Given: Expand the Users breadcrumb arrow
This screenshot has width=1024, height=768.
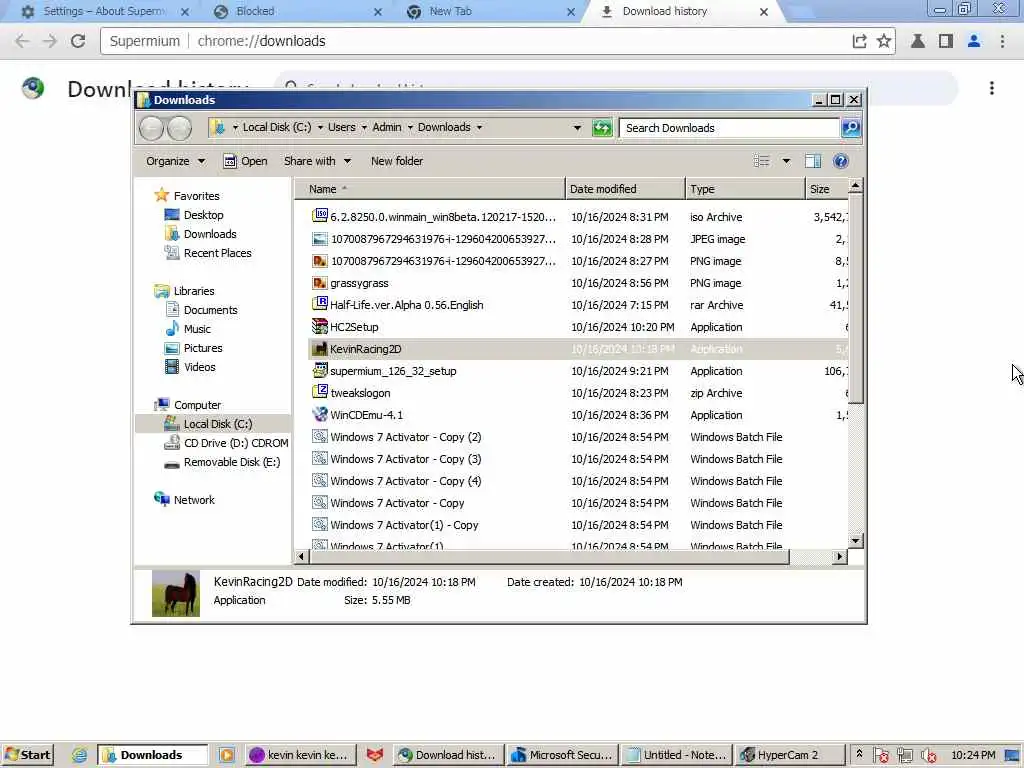Looking at the screenshot, I should [364, 127].
